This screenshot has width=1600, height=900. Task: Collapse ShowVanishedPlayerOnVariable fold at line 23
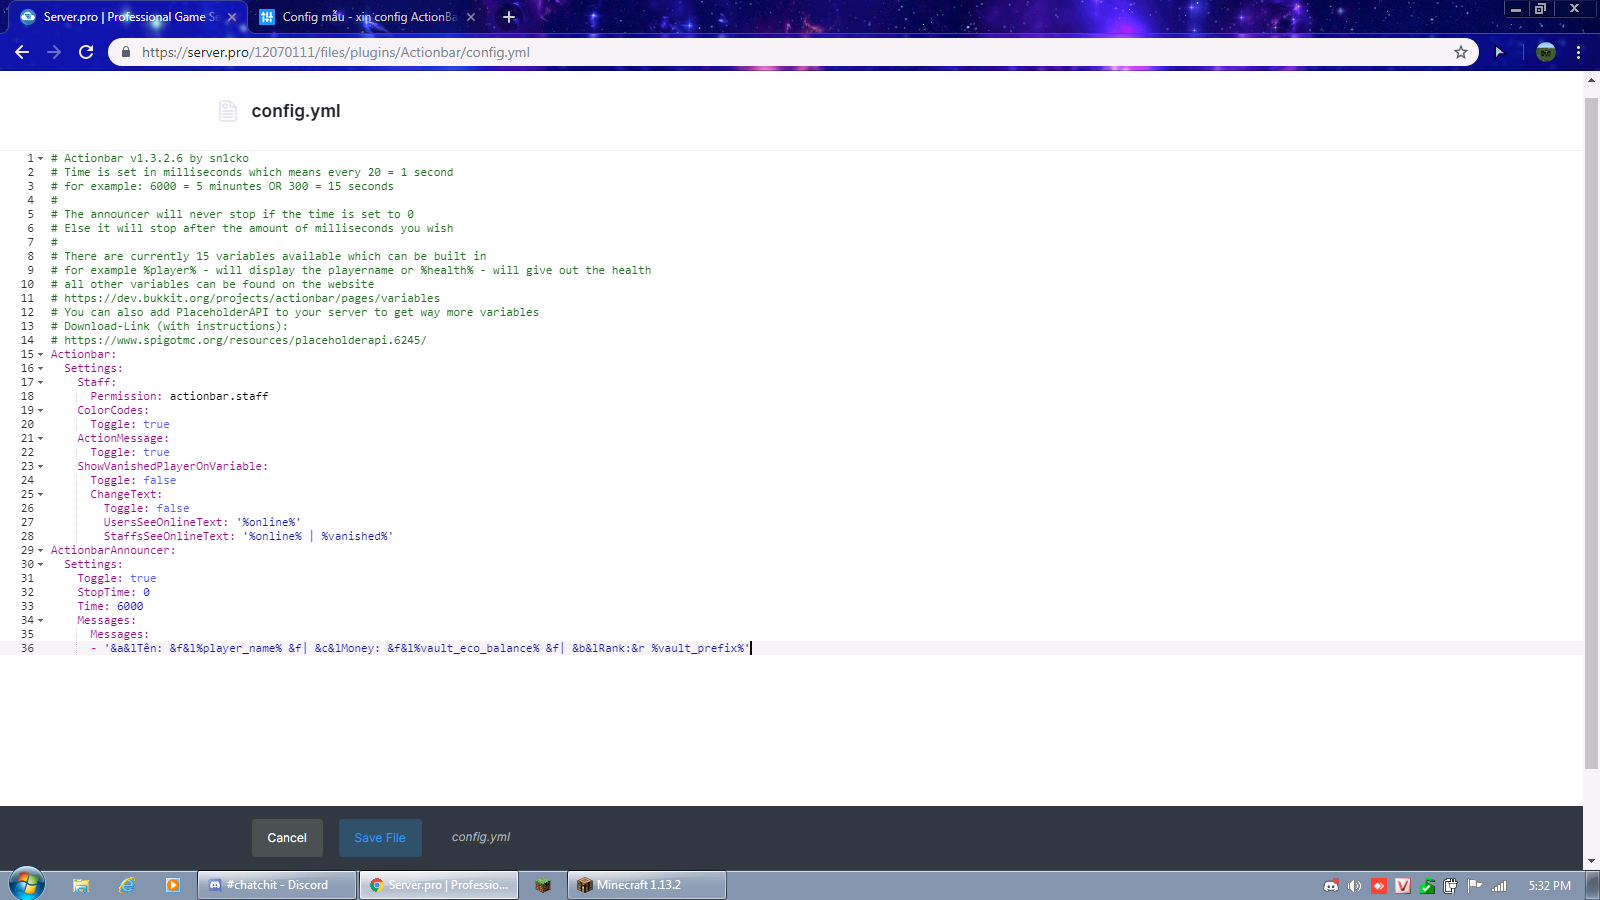click(x=40, y=467)
